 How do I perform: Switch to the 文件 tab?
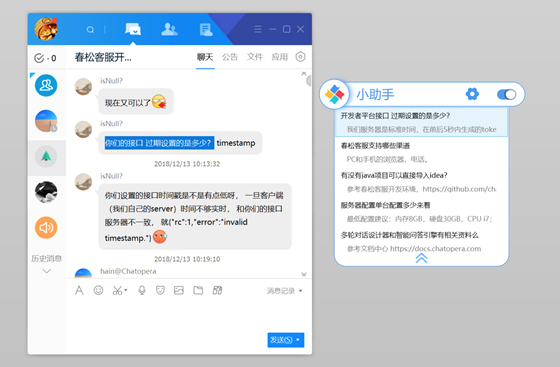pyautogui.click(x=255, y=57)
